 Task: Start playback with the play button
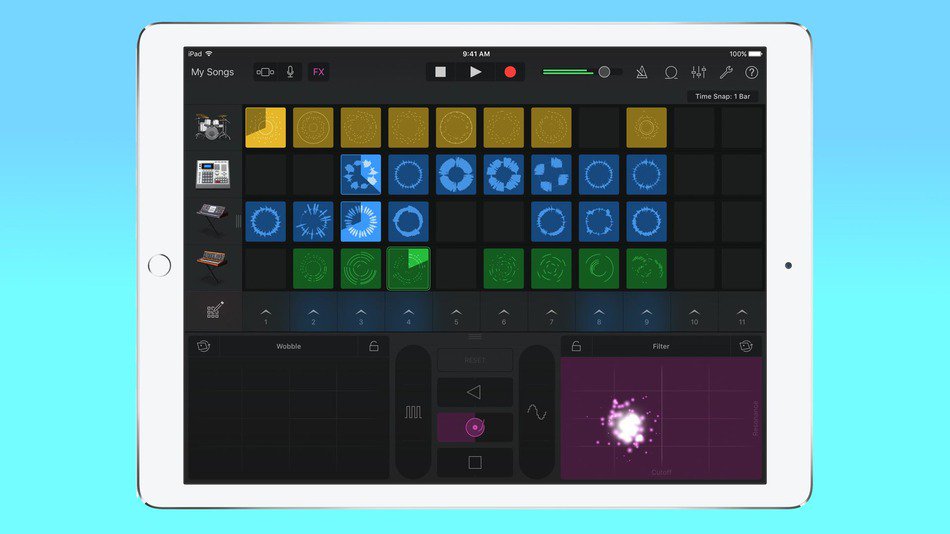[476, 72]
